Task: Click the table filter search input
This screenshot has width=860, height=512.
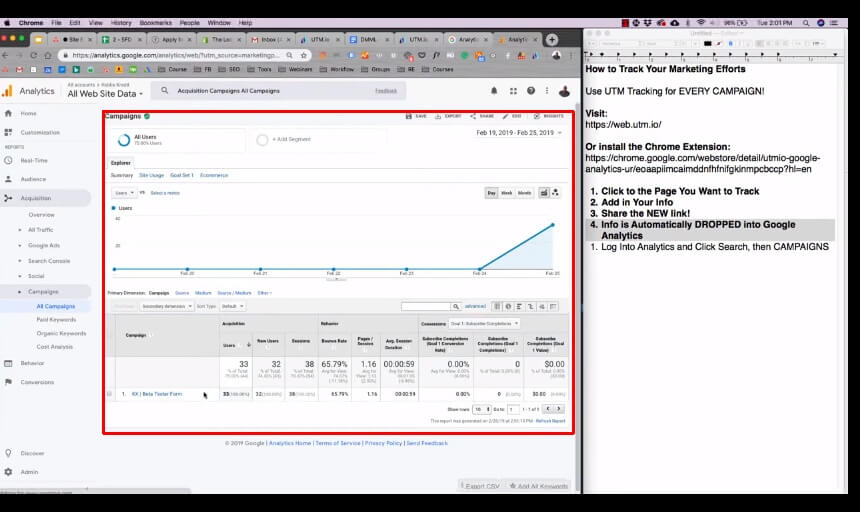Action: 426,306
